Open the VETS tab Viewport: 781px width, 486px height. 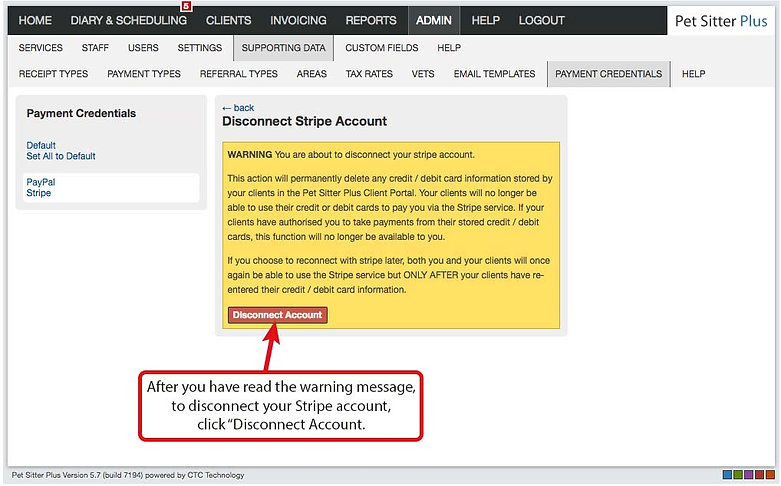click(423, 74)
